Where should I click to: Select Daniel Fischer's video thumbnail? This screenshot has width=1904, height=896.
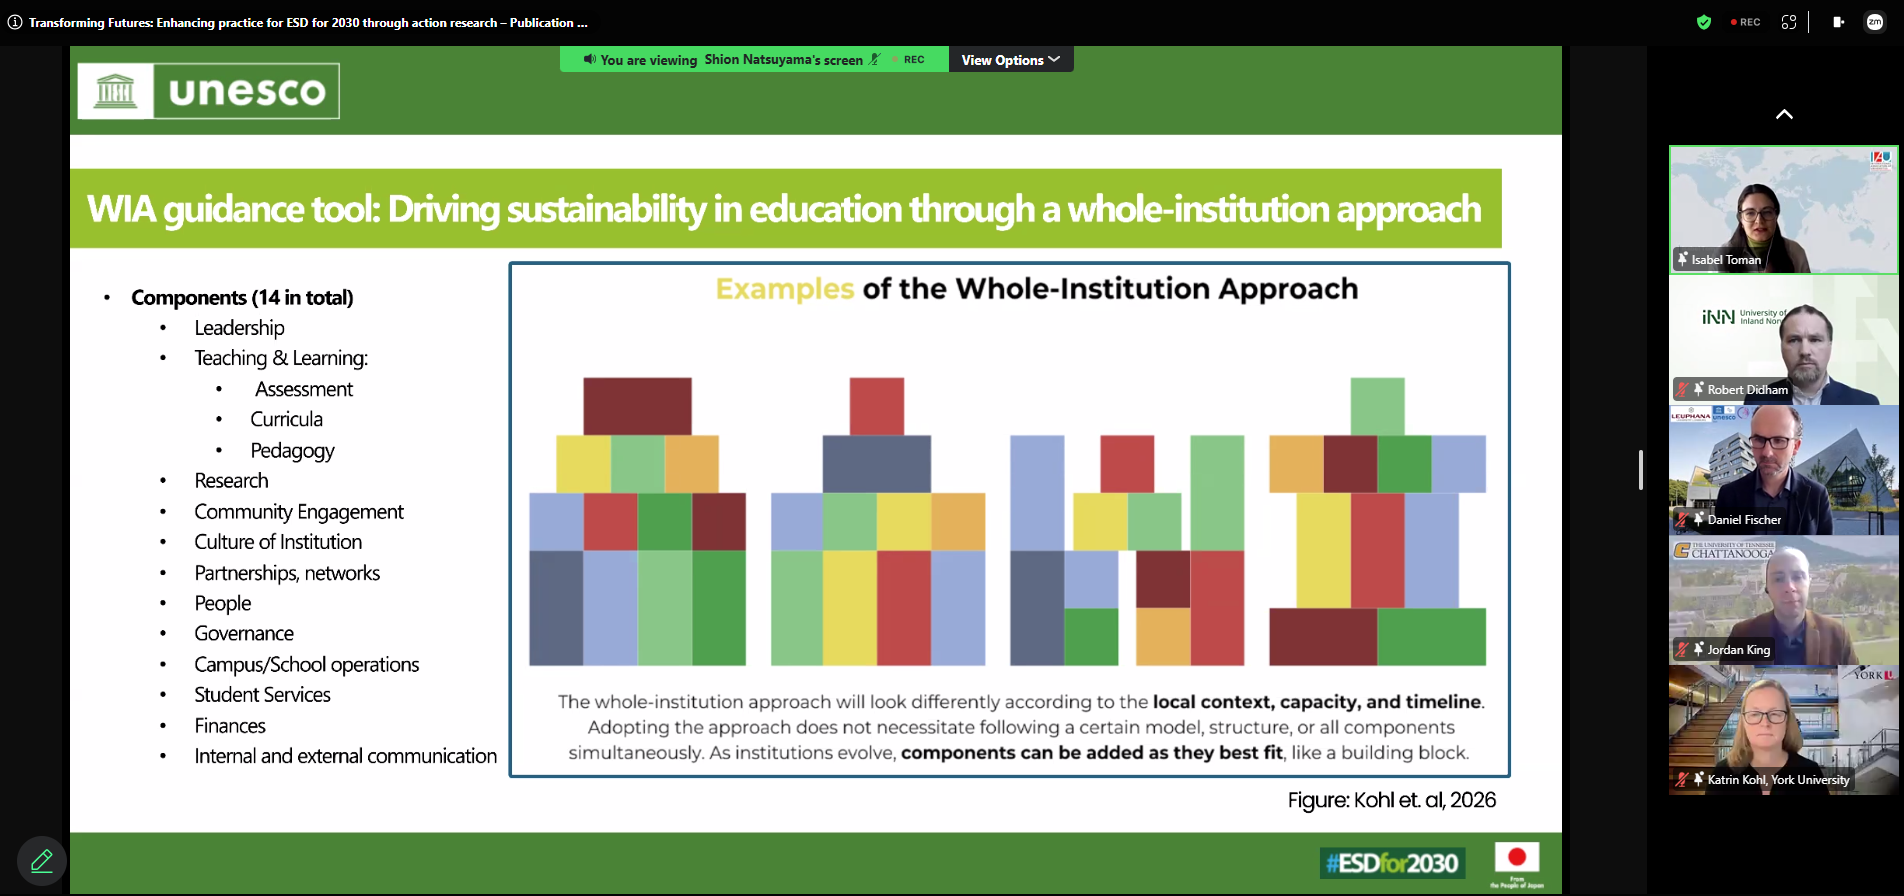(x=1784, y=470)
